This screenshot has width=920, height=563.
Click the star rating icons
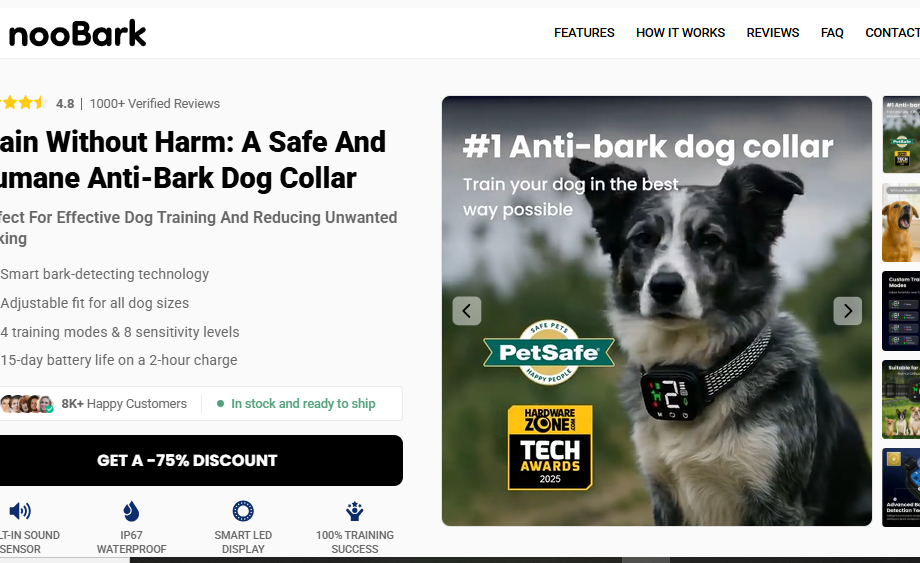tap(23, 103)
